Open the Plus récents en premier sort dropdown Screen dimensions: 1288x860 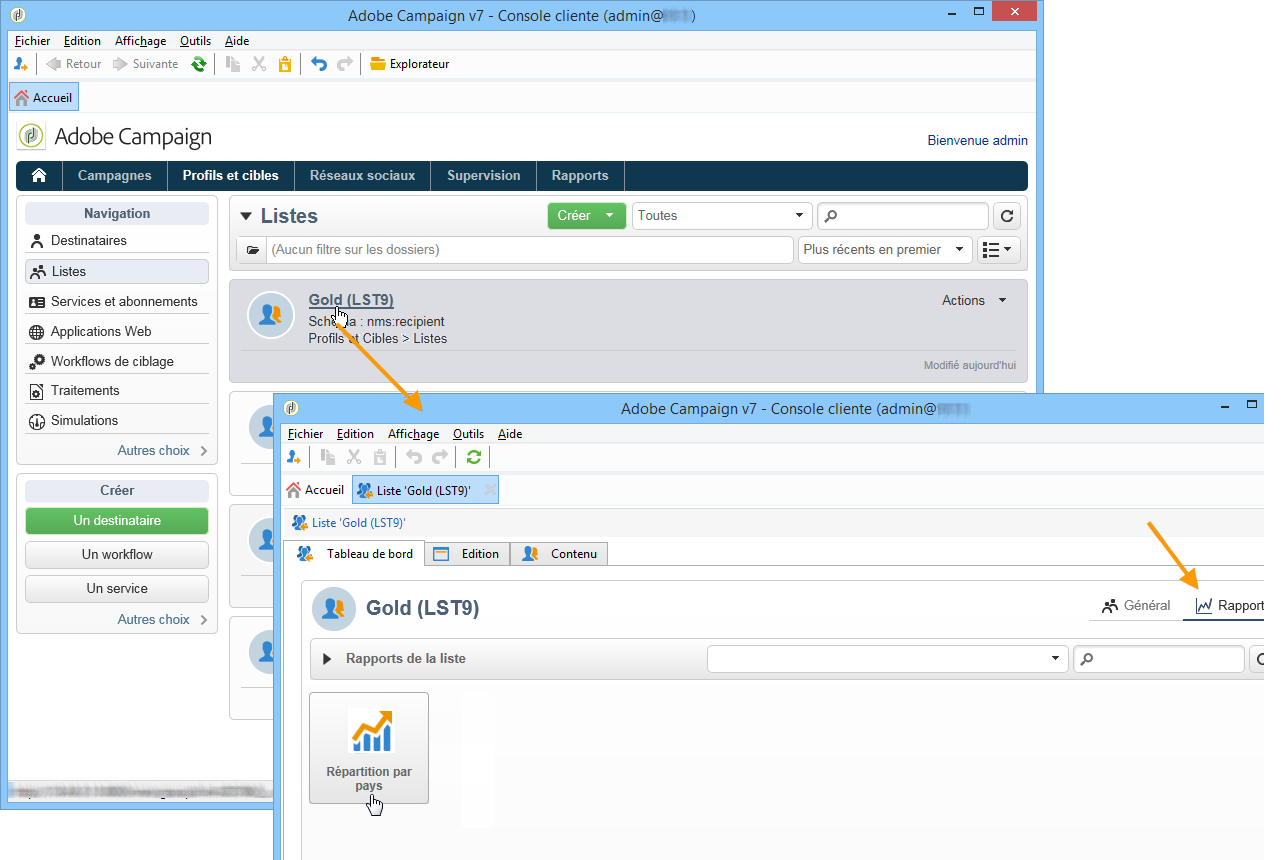tap(885, 250)
